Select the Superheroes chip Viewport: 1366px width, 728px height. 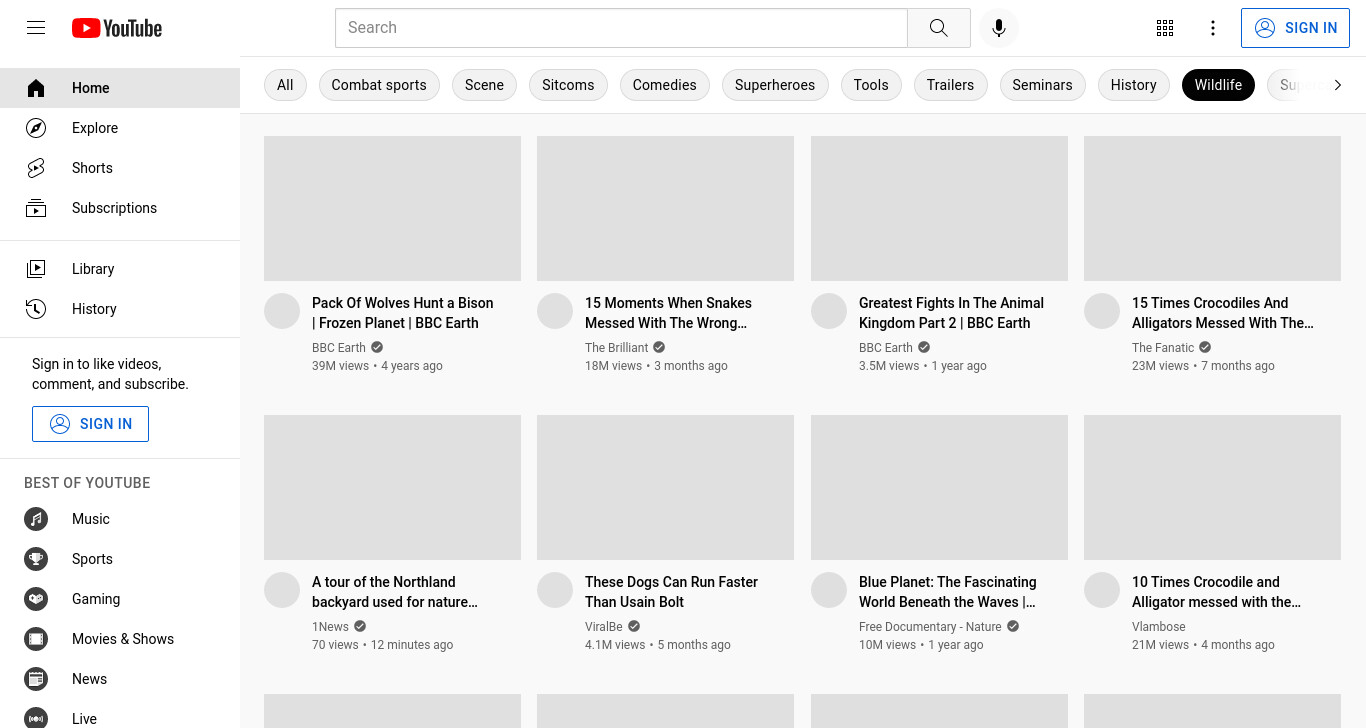pos(775,85)
